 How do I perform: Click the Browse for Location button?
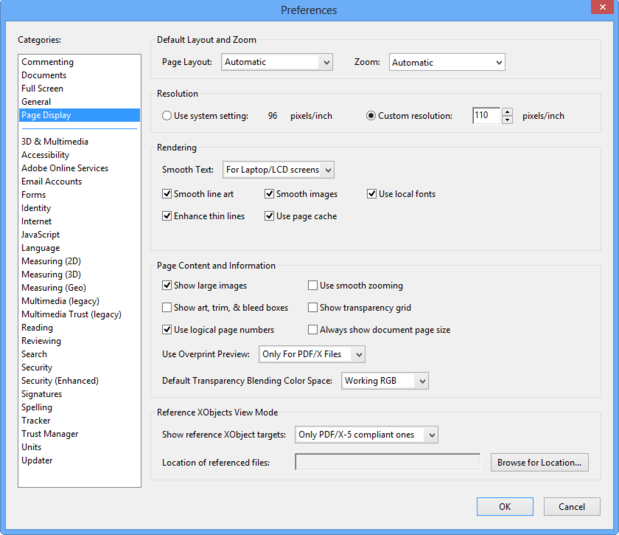coord(539,463)
